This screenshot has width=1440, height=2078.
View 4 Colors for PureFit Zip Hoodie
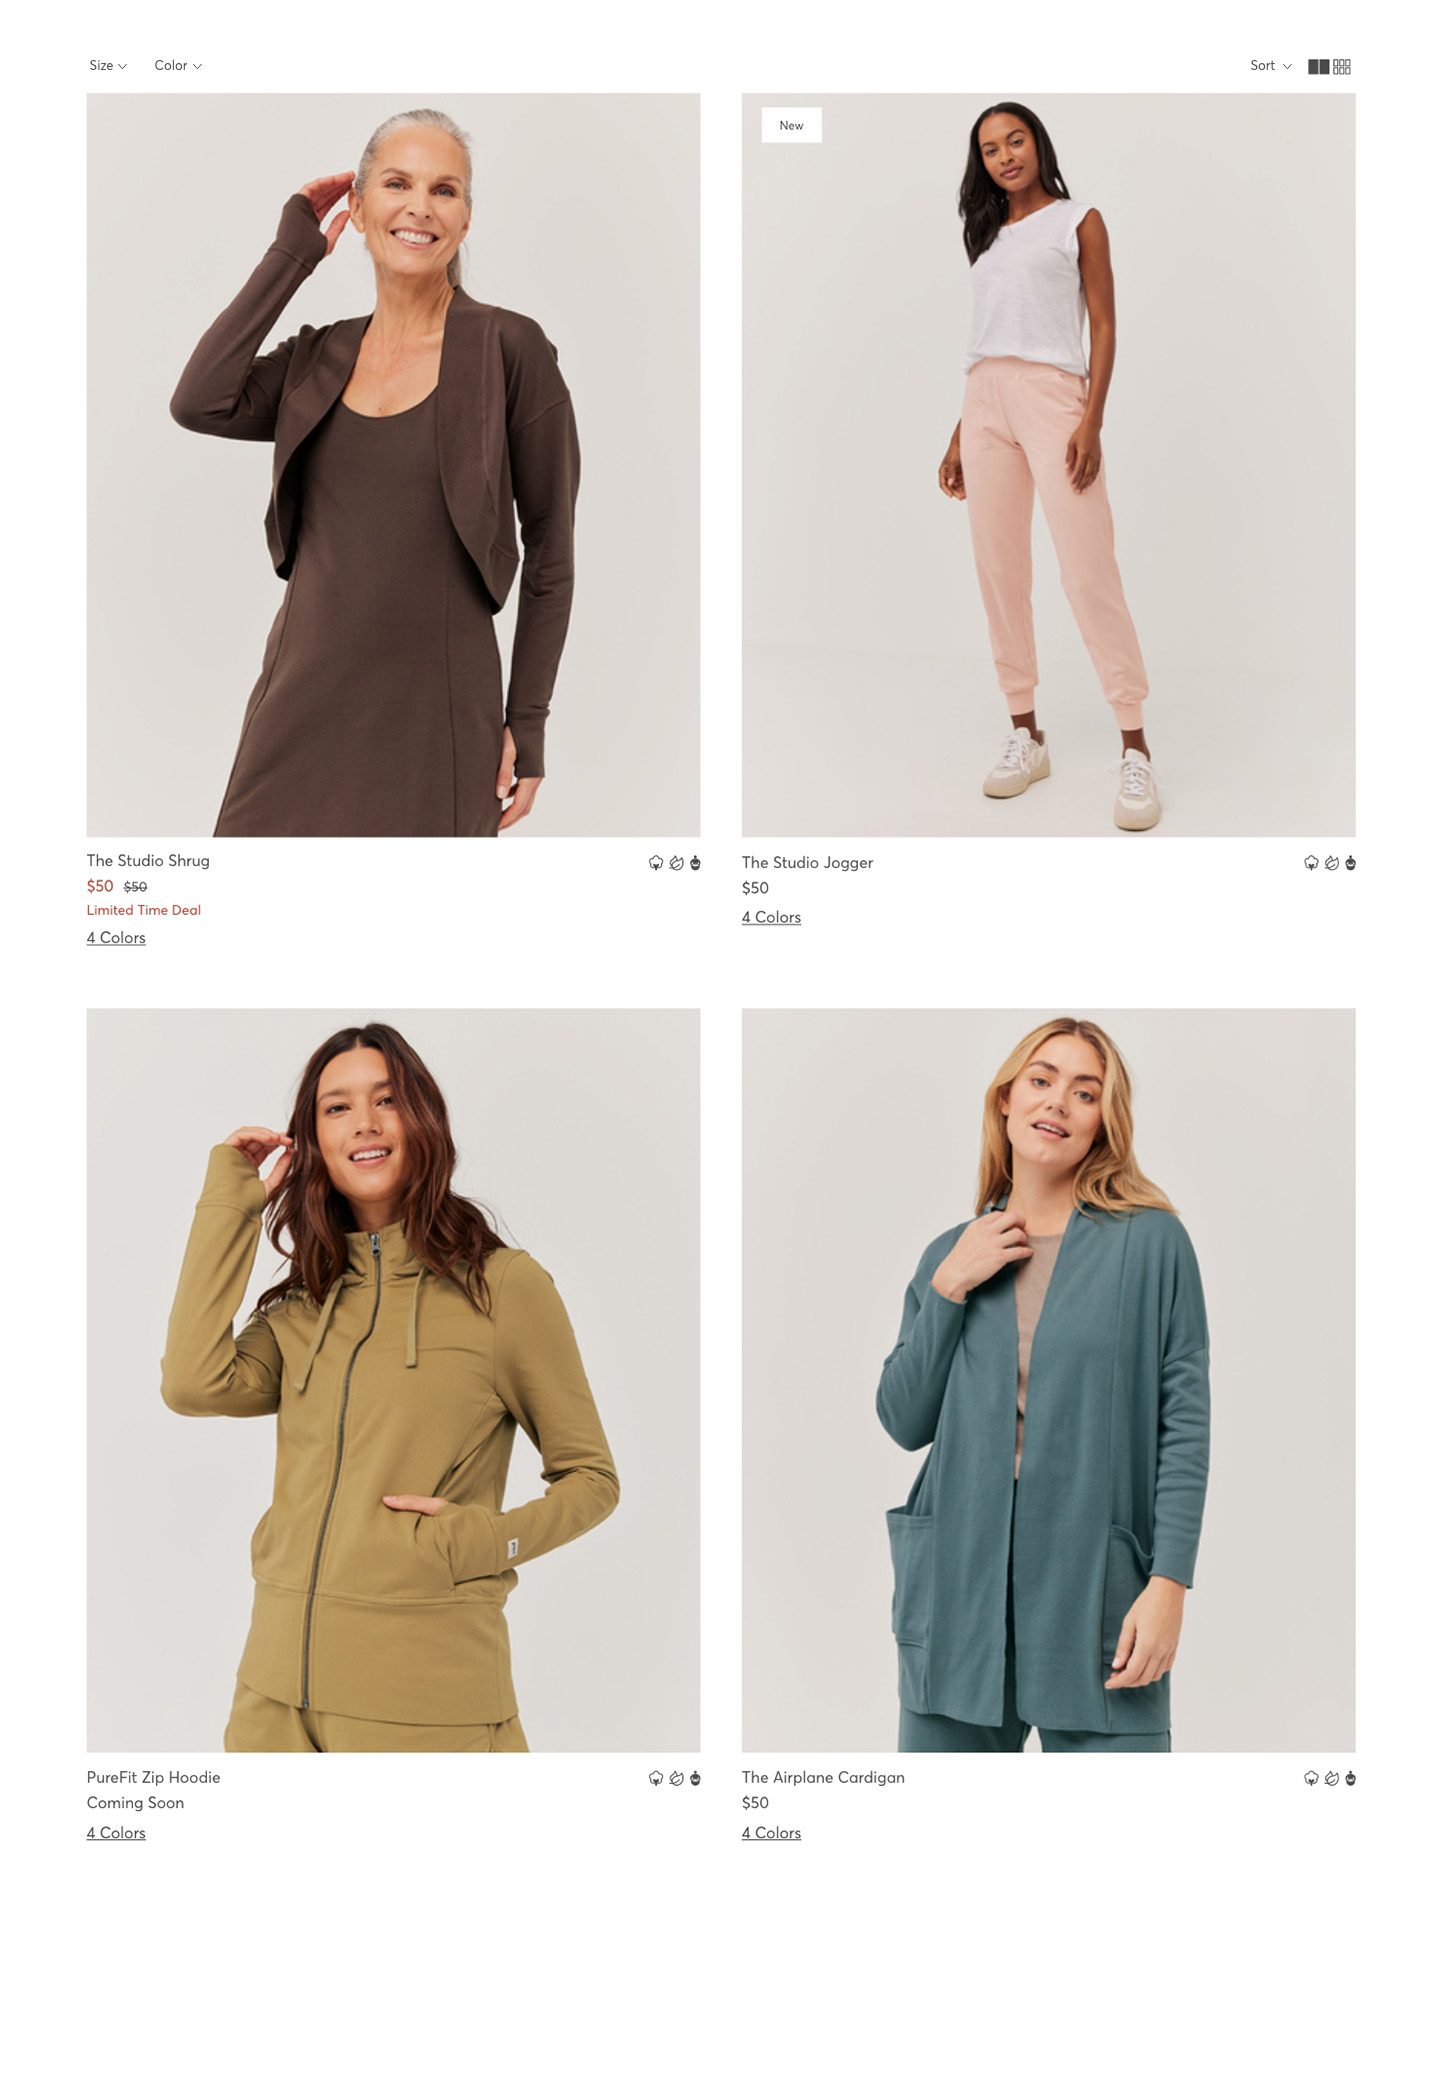(116, 1832)
